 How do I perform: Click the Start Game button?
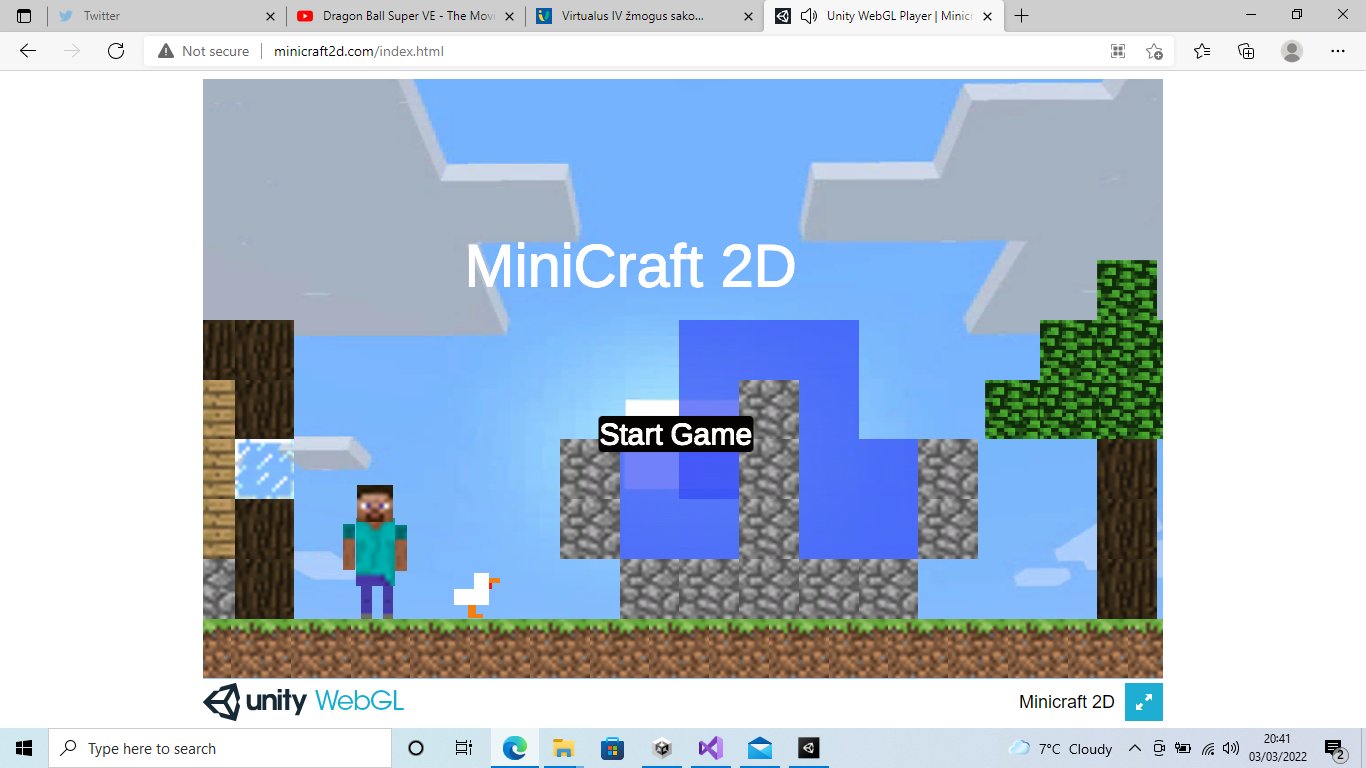click(x=675, y=434)
